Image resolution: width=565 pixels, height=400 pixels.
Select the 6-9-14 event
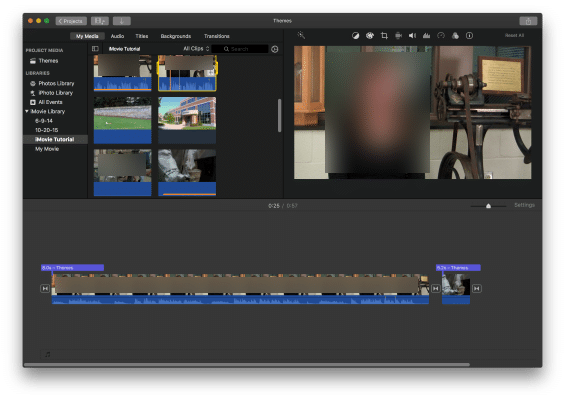44,121
